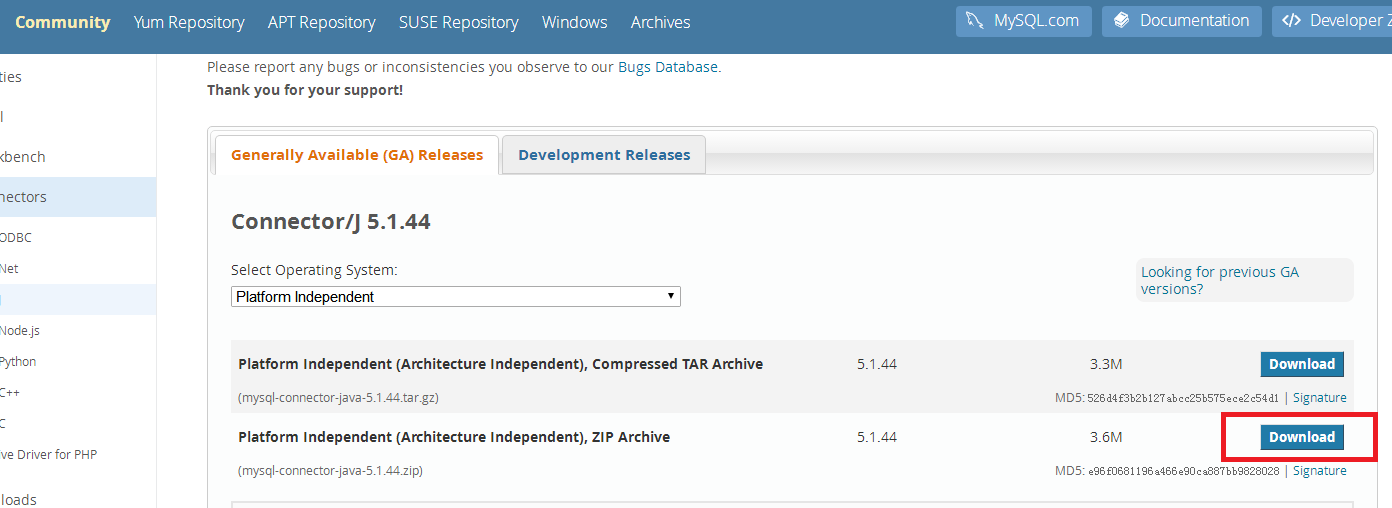Open the Net connector sidebar link
This screenshot has width=1392, height=508.
[9, 269]
